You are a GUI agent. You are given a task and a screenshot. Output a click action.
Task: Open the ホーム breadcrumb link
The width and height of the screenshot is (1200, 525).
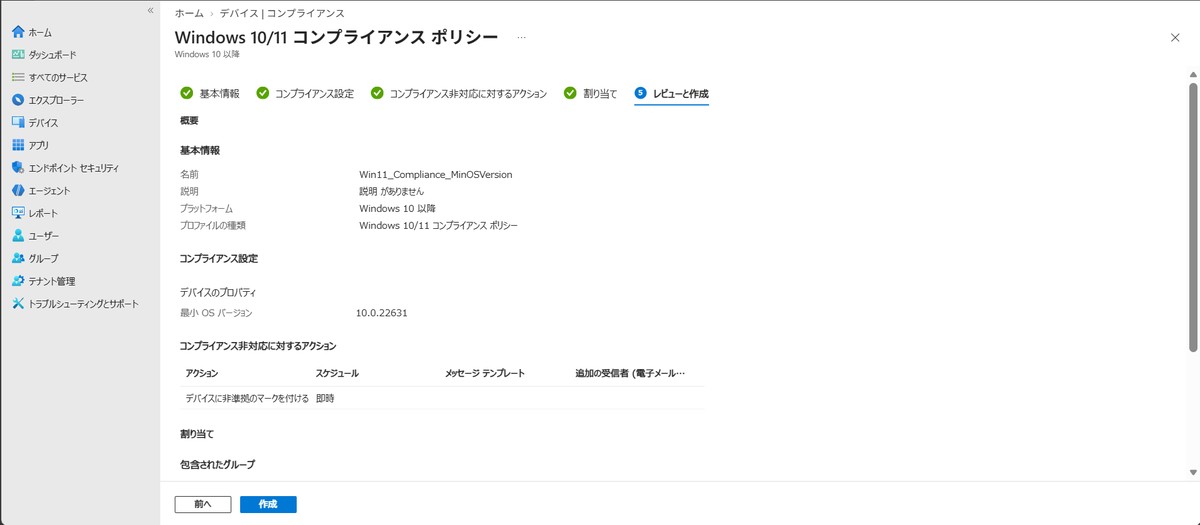point(189,13)
